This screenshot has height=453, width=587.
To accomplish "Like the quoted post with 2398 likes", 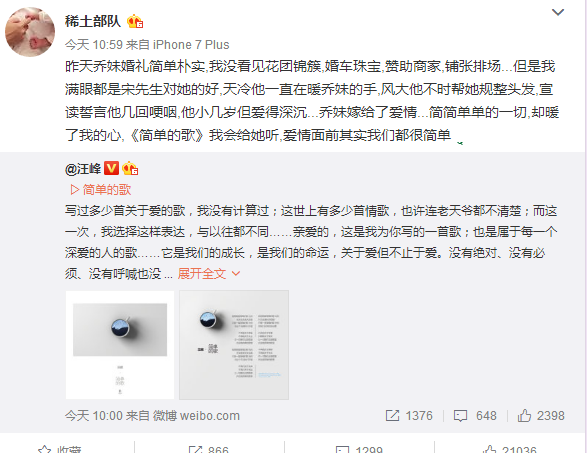I will coord(541,416).
